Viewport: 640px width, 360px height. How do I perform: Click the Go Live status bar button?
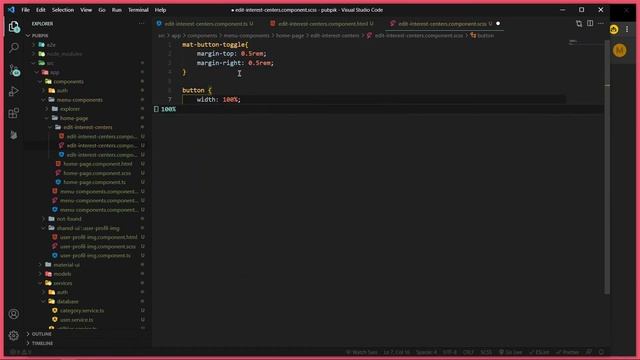[x=511, y=352]
